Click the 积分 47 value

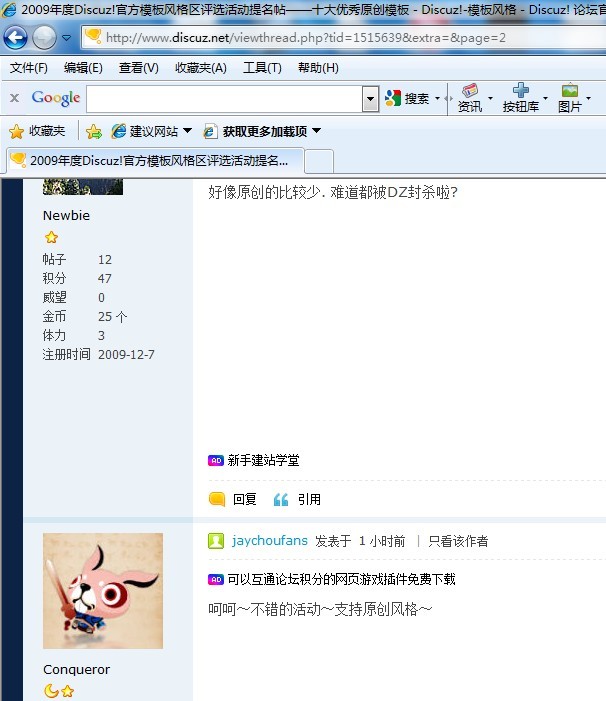[105, 279]
